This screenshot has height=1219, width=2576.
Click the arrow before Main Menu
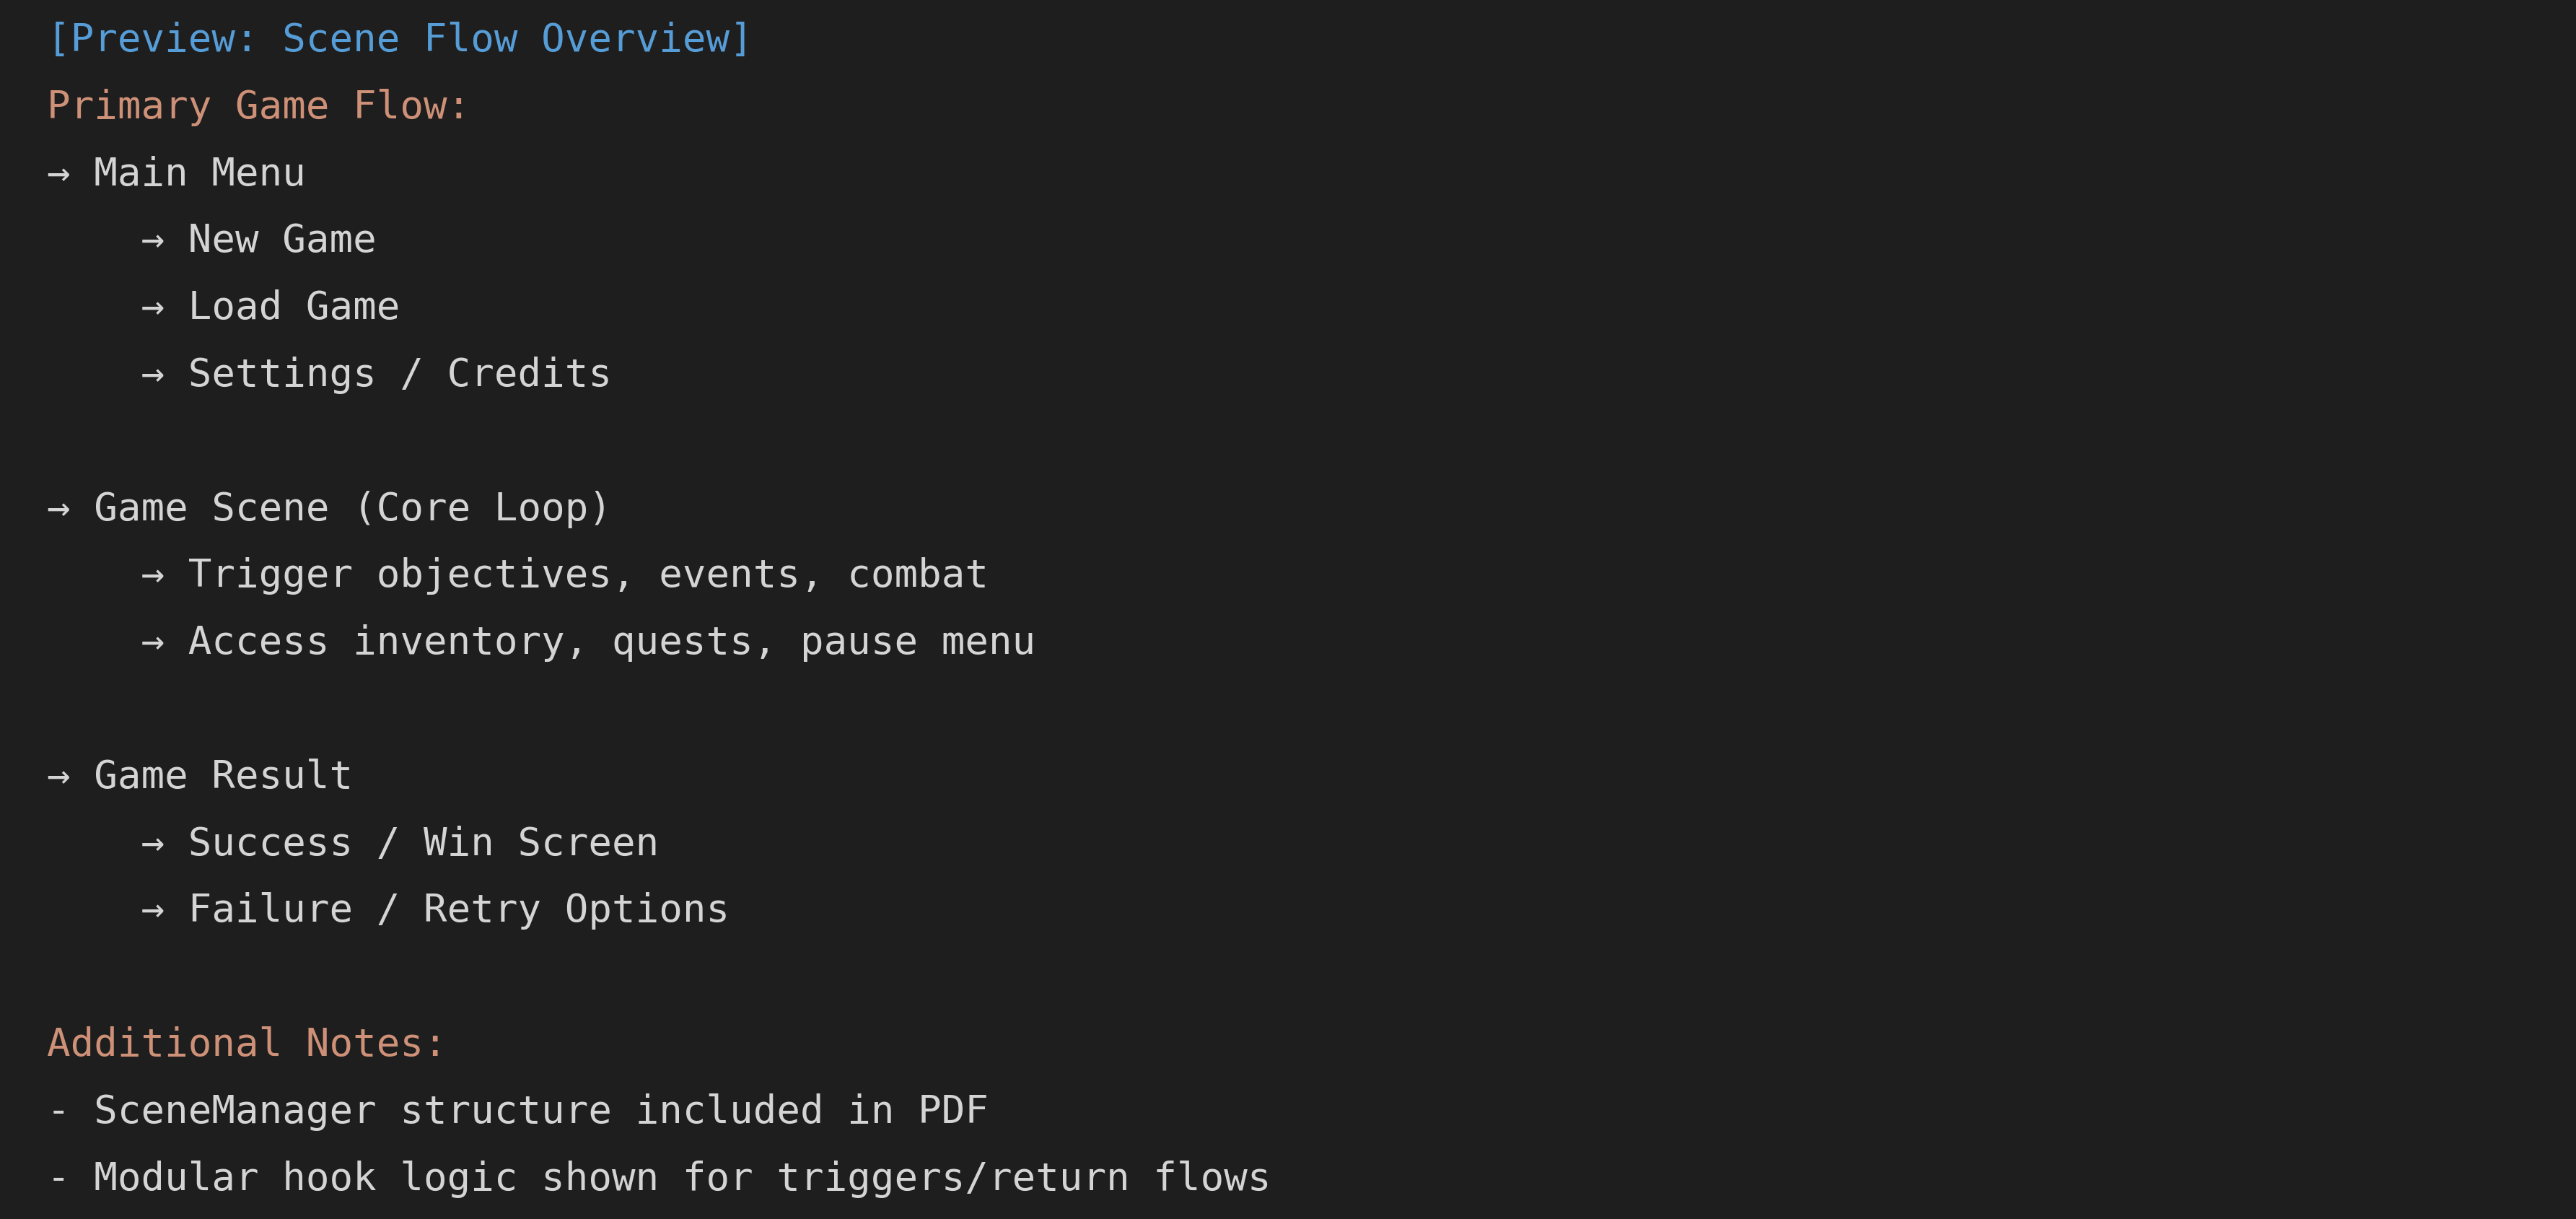pyautogui.click(x=59, y=175)
